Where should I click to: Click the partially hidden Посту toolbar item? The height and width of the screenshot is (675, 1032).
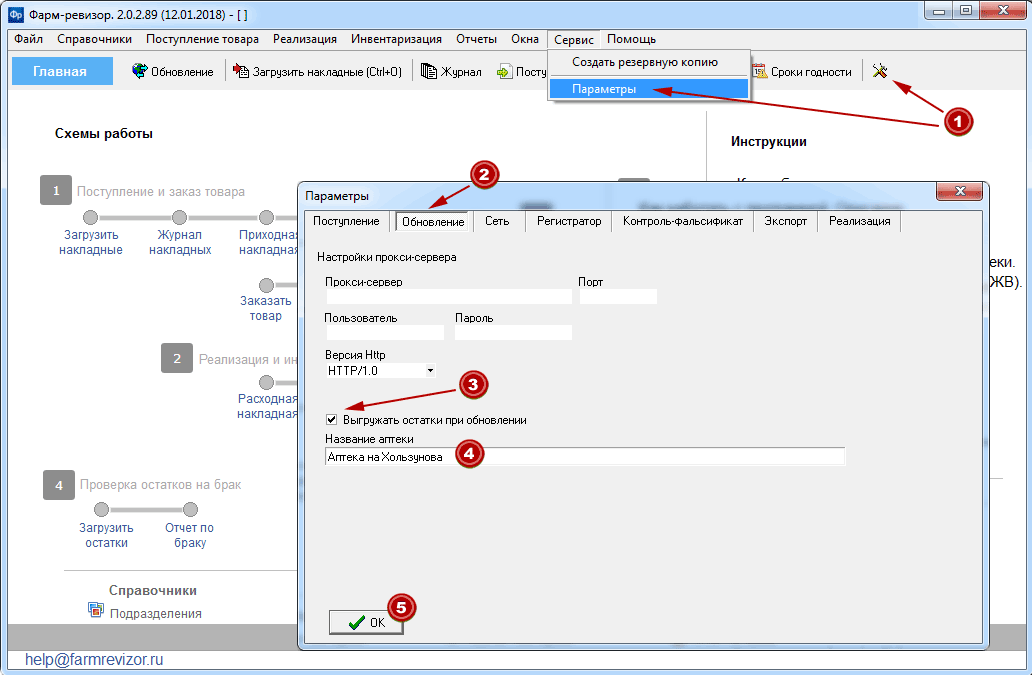tap(523, 72)
